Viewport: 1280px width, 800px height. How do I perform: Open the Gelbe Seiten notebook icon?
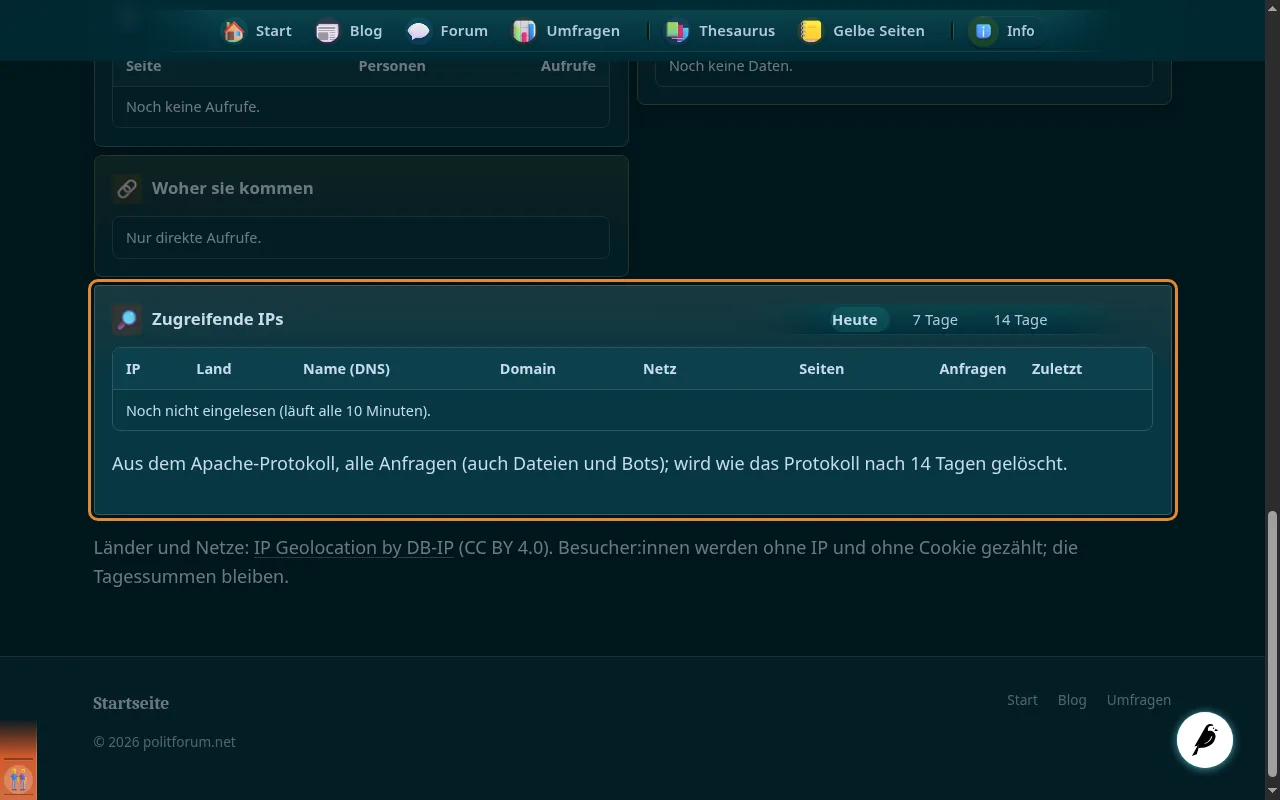click(x=811, y=31)
